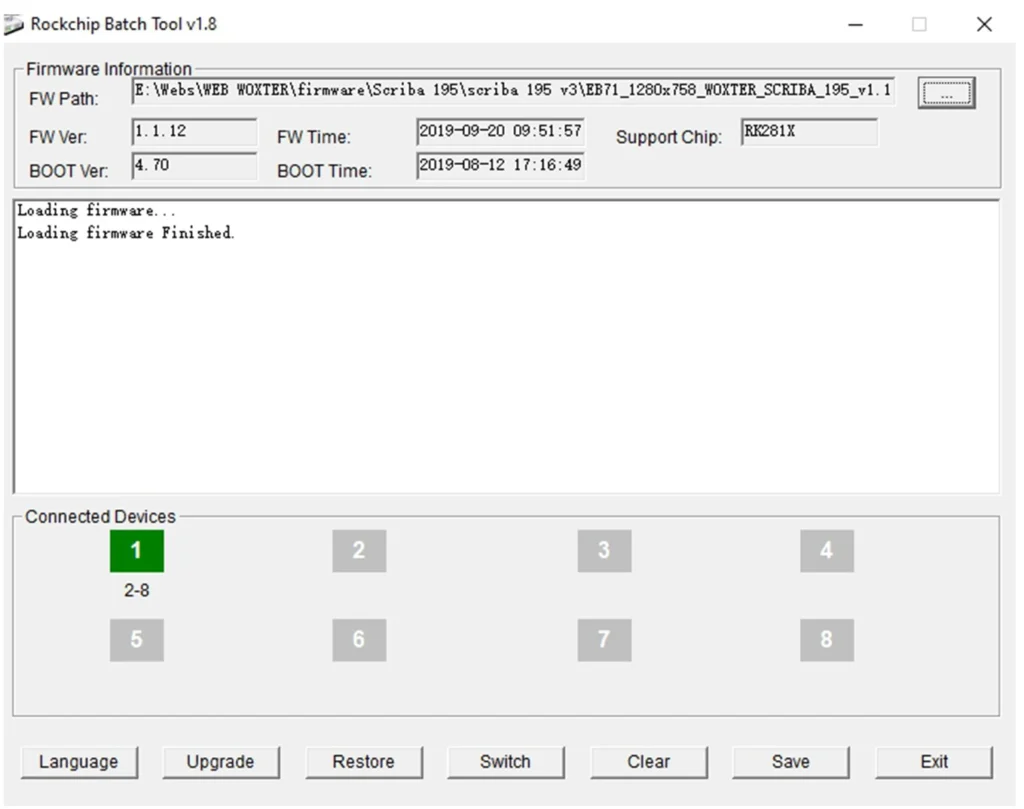The image size is (1024, 809).
Task: Select device slot 6
Action: tap(359, 640)
